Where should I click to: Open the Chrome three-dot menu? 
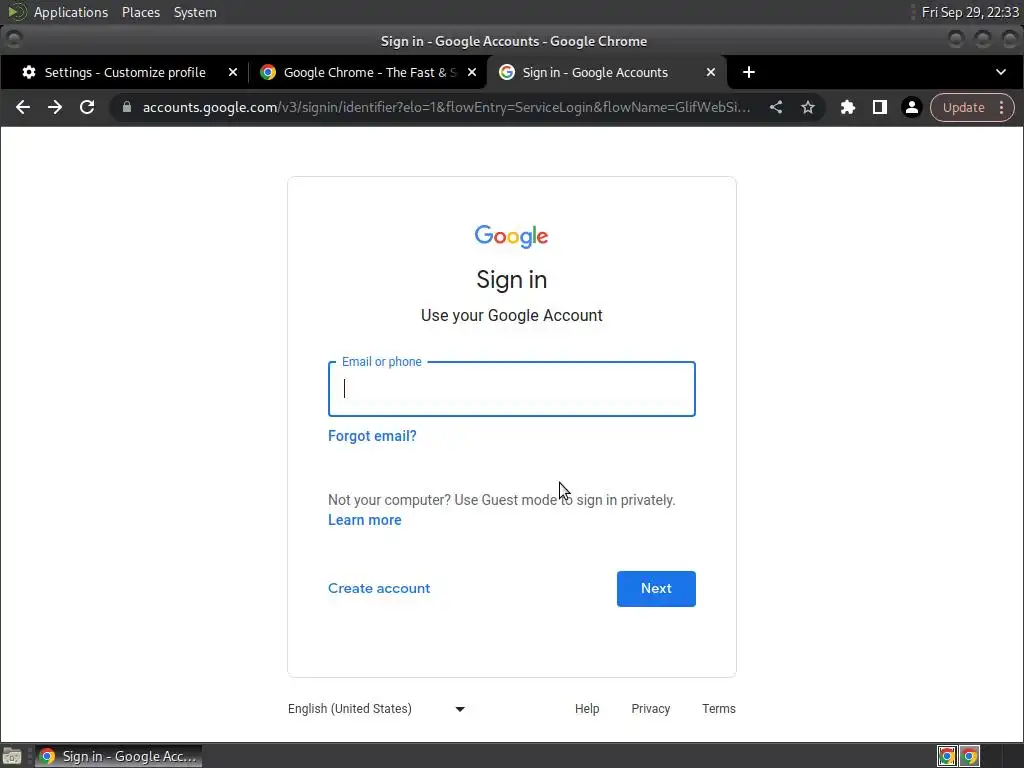[1002, 107]
